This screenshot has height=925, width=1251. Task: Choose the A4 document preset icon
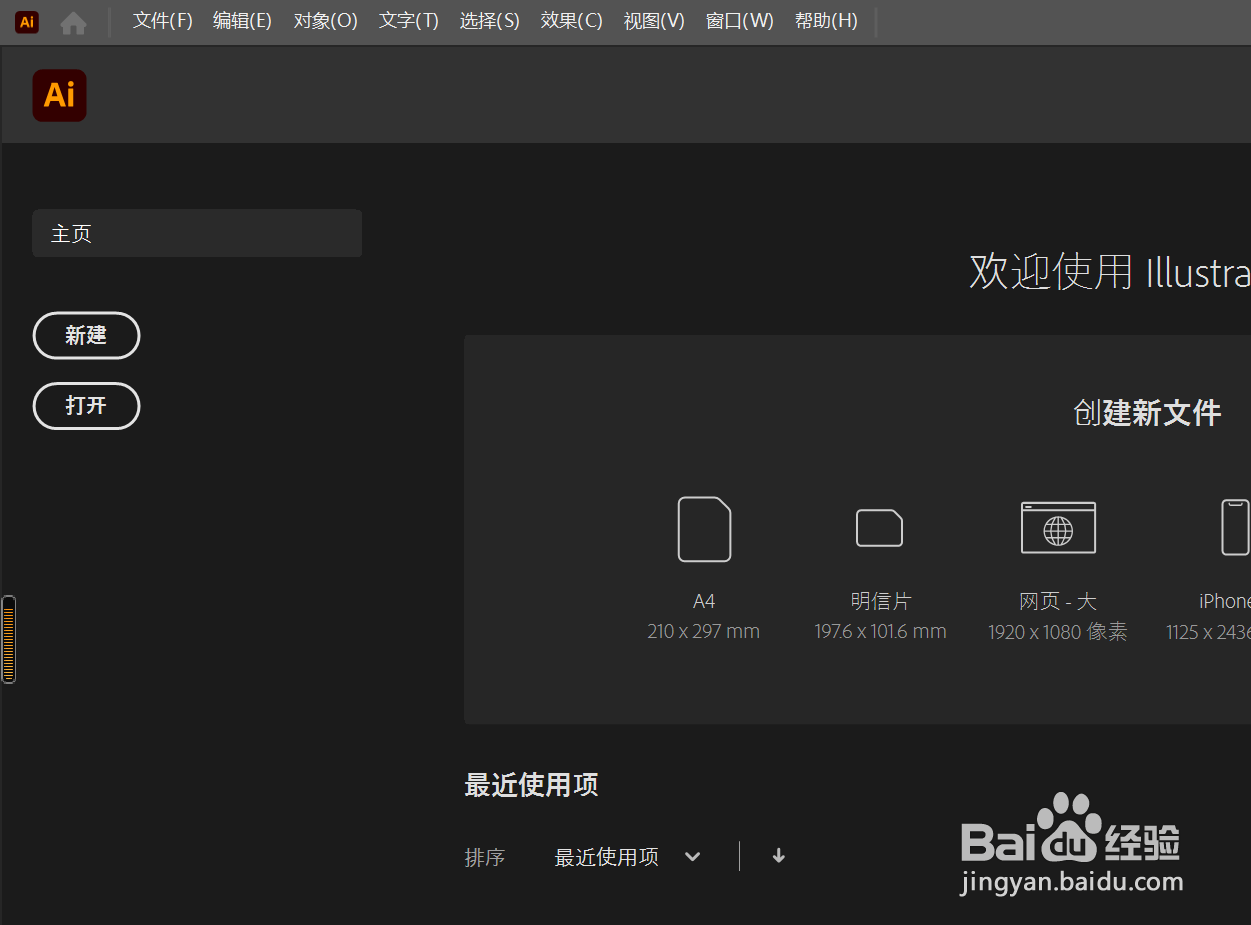click(704, 529)
